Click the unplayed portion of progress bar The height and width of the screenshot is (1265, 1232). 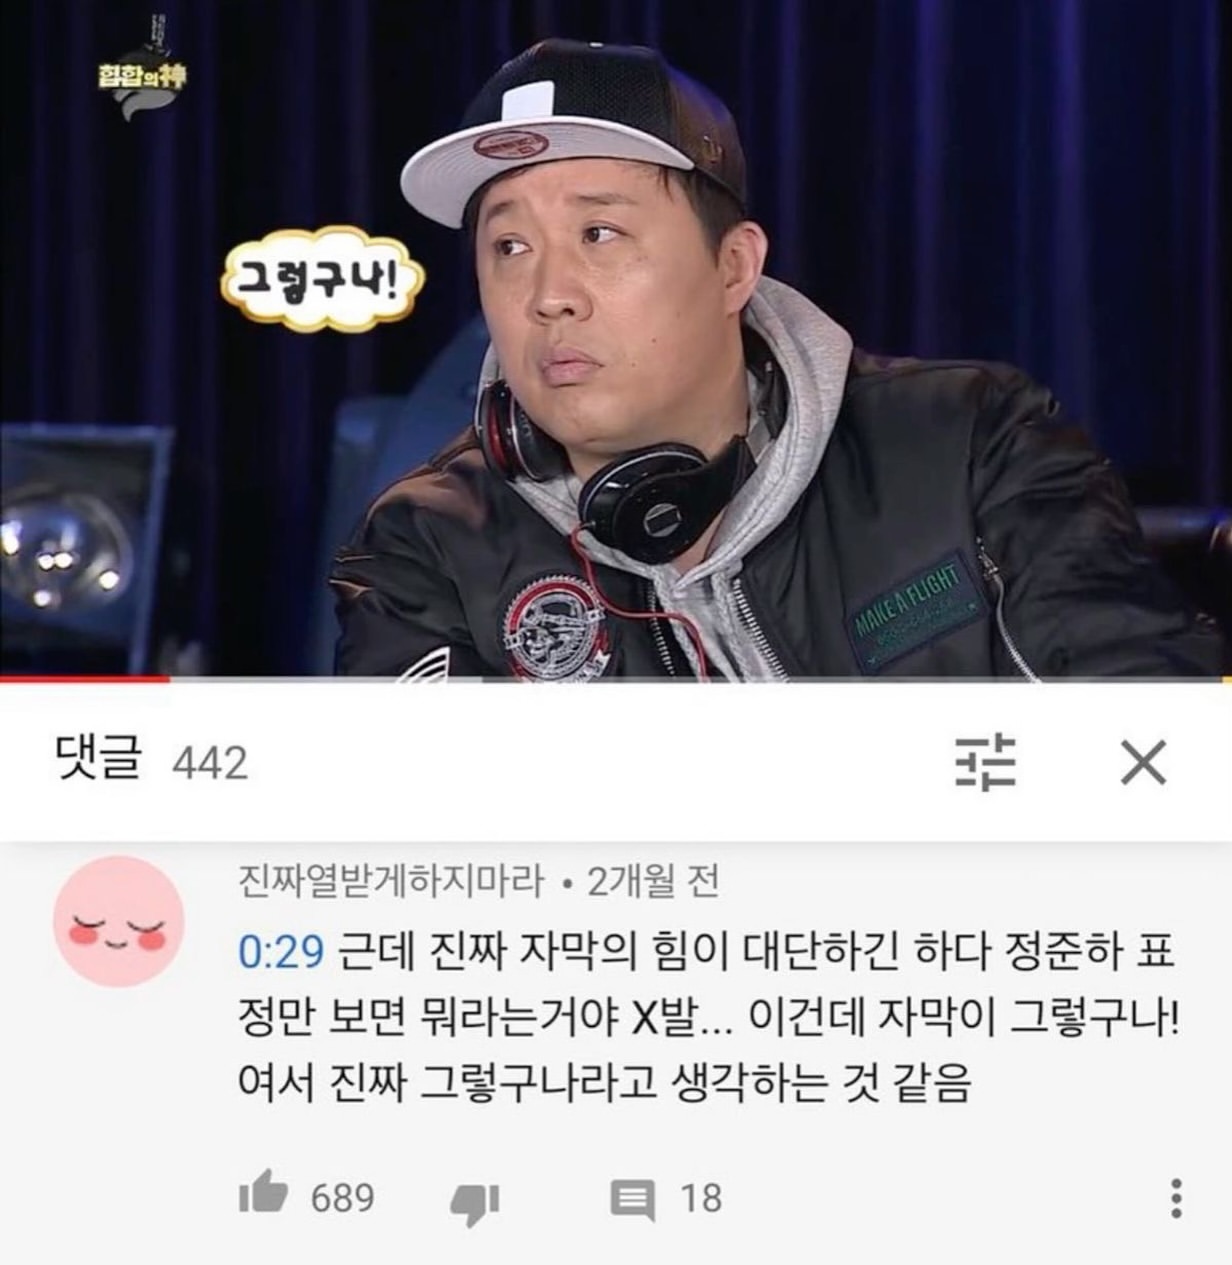pyautogui.click(x=701, y=679)
